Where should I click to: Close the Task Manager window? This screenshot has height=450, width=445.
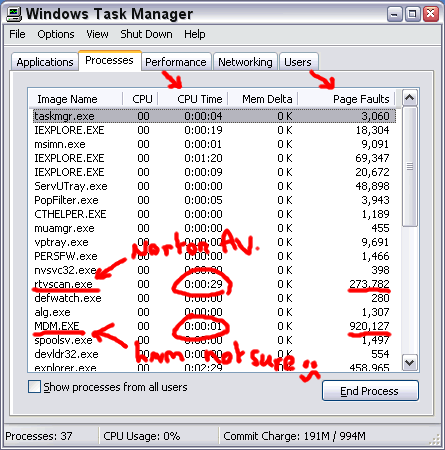(431, 14)
